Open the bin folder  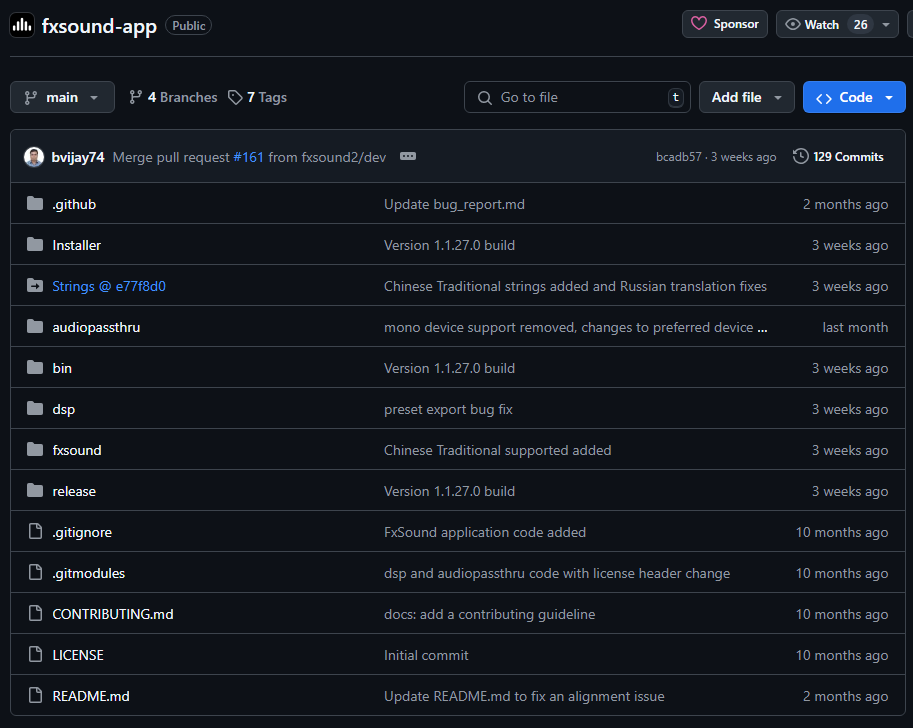click(62, 369)
